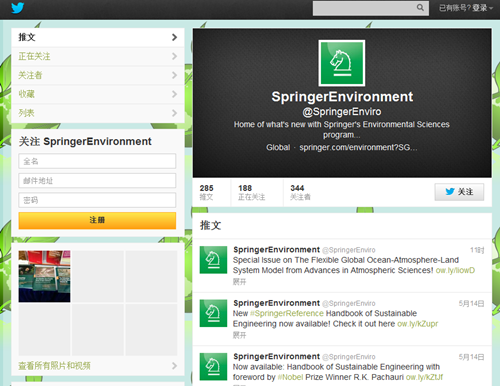
Task: Click the 邮件地址 email input field
Action: [x=97, y=181]
